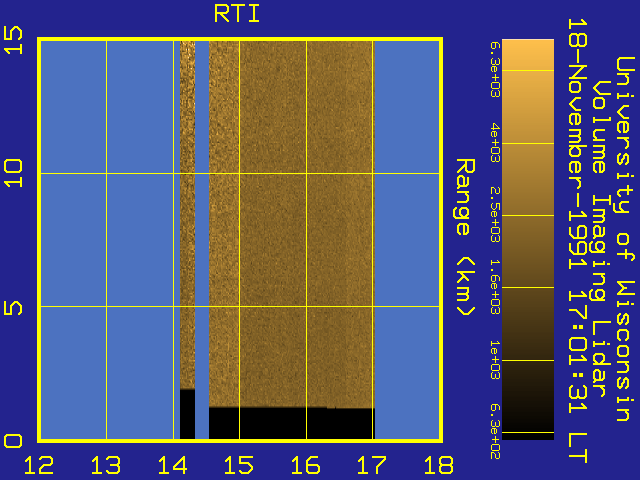Screen dimensions: 640x480
Task: Click the Volume Imaging Lidar text
Action: pos(600,239)
